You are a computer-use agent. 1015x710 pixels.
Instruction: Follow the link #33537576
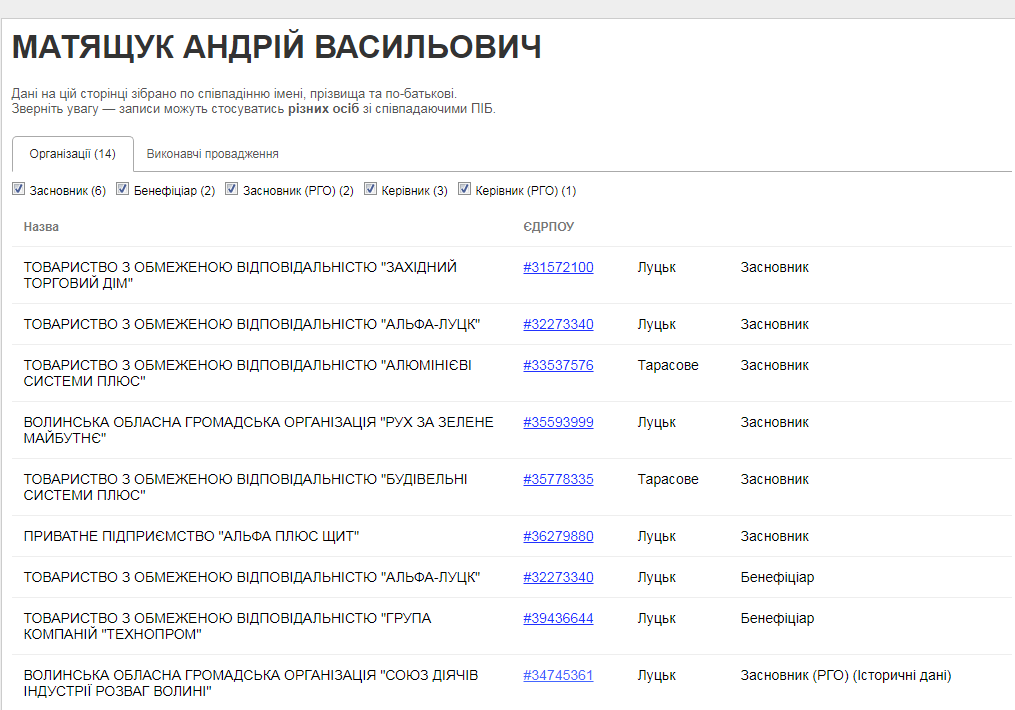558,365
